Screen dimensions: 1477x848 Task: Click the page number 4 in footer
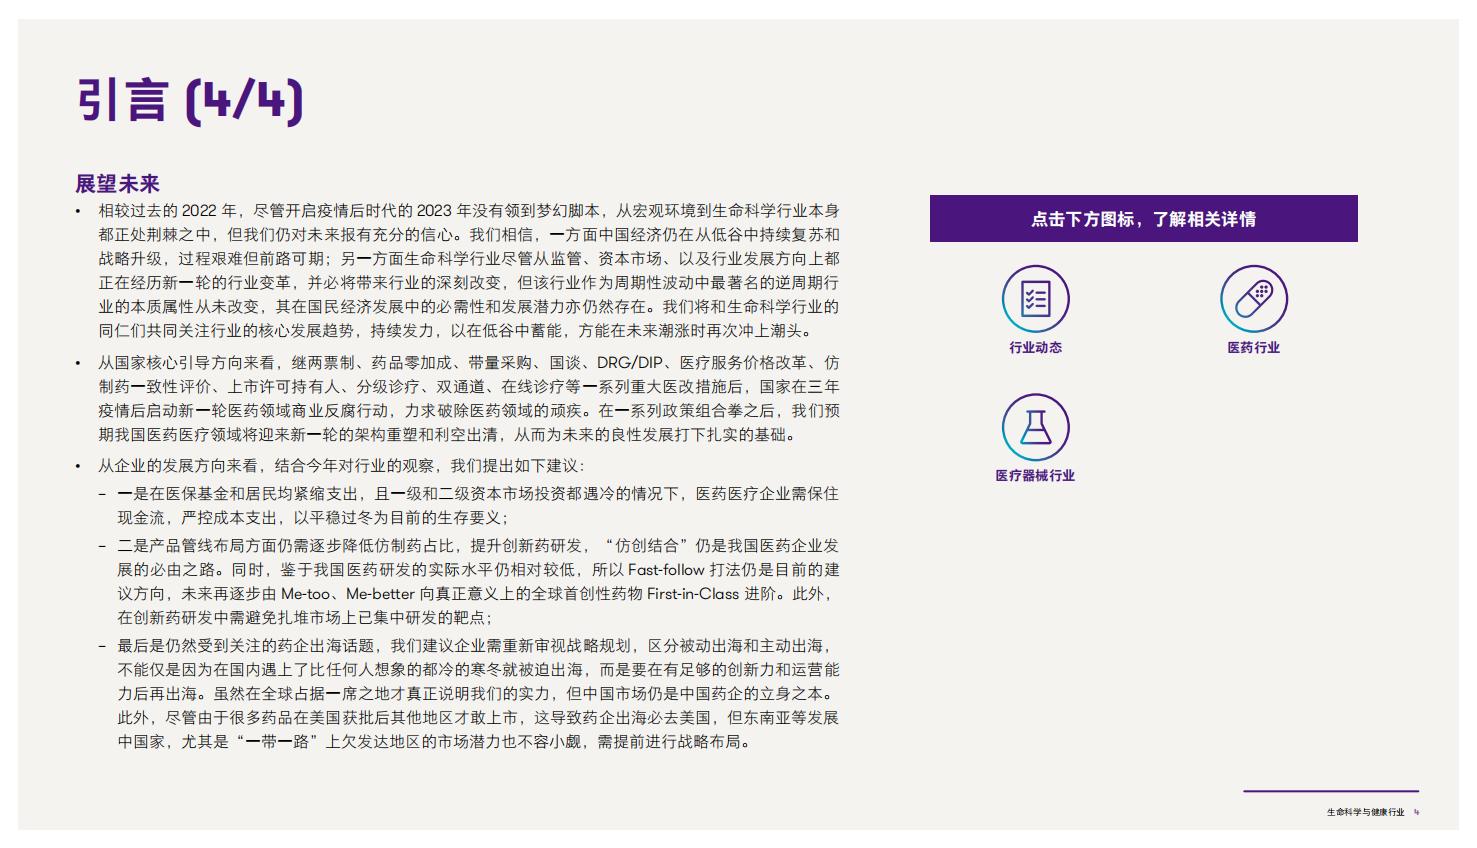tap(1416, 812)
